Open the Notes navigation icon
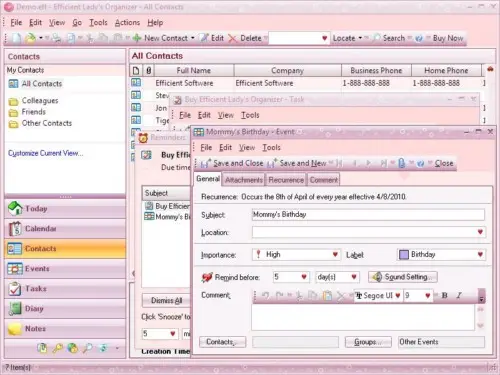Image resolution: width=500 pixels, height=375 pixels. [15, 329]
